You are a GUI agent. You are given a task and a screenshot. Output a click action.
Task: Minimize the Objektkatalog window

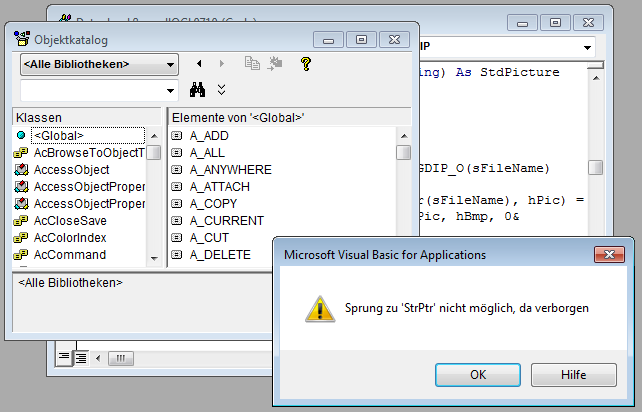point(328,40)
